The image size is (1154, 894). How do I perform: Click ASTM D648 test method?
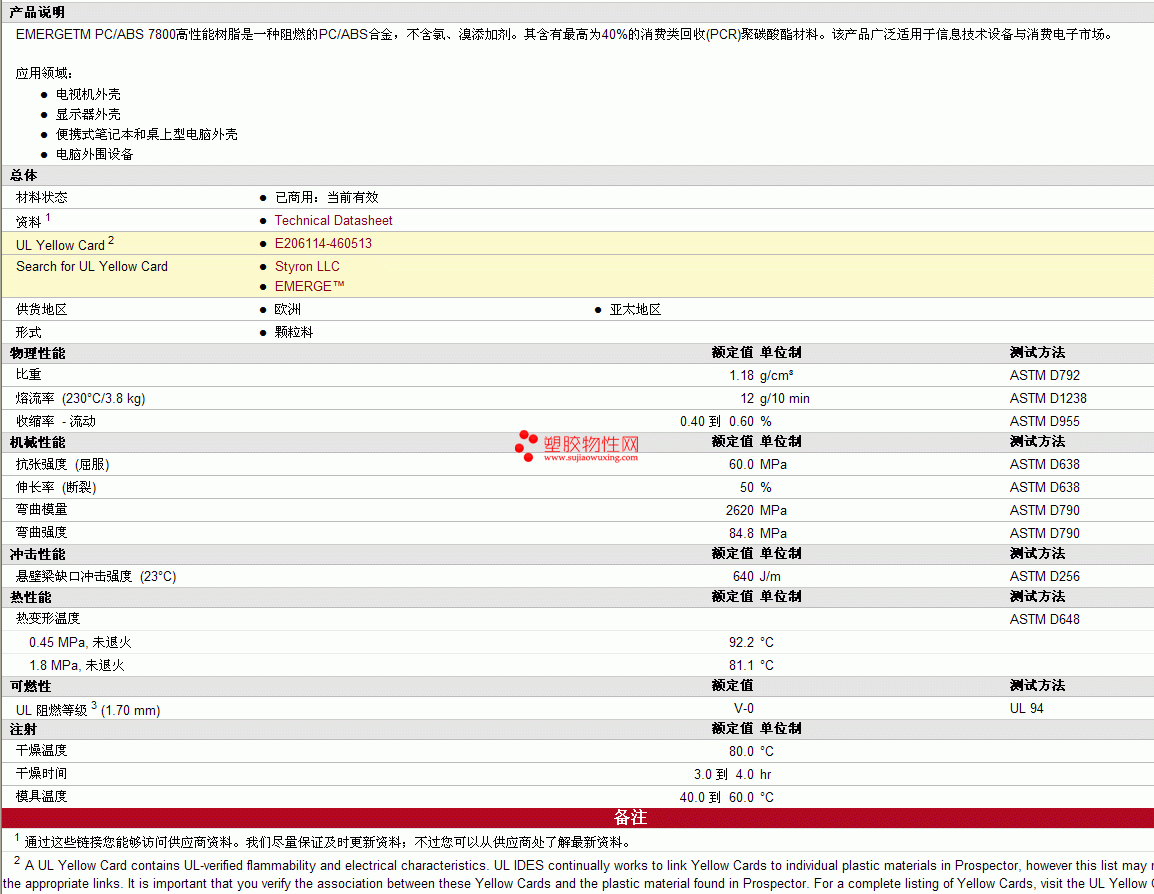[x=1044, y=620]
